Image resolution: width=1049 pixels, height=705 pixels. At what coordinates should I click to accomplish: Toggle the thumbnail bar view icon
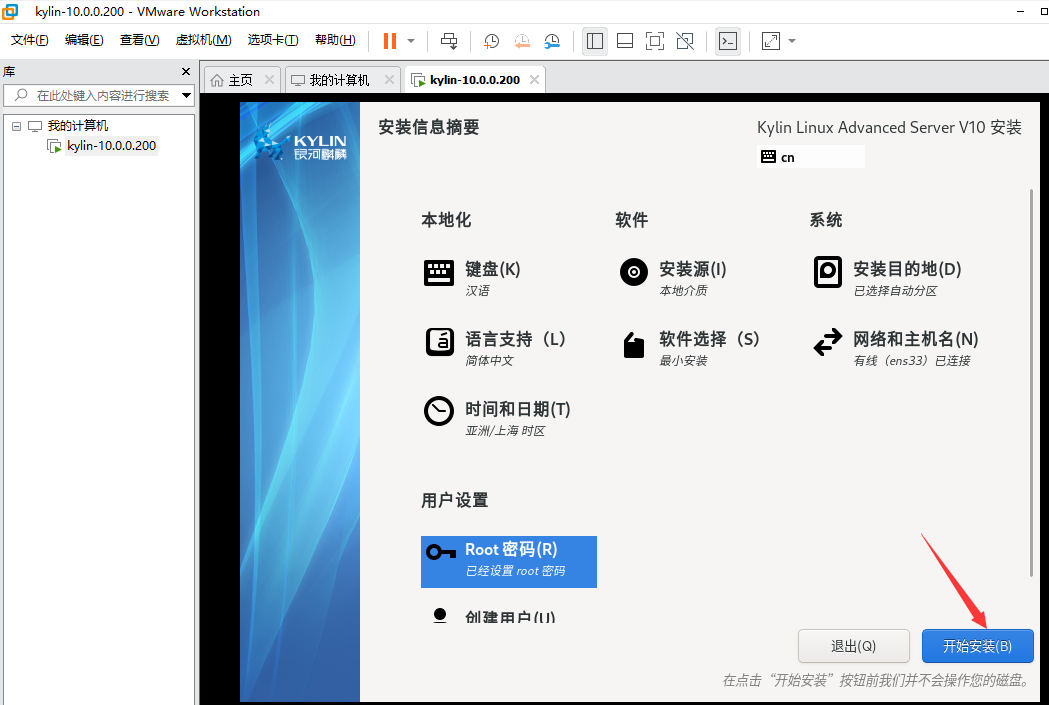point(625,41)
